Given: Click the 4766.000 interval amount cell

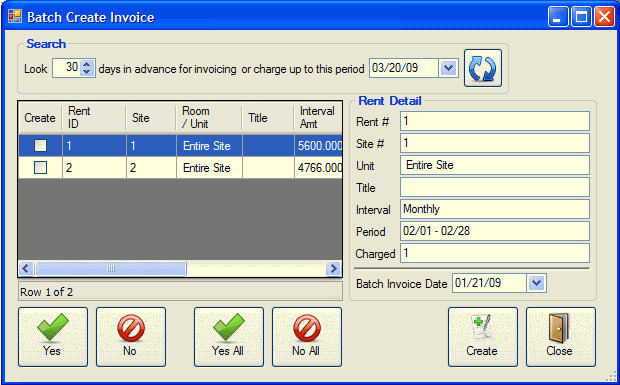Looking at the screenshot, I should (318, 168).
